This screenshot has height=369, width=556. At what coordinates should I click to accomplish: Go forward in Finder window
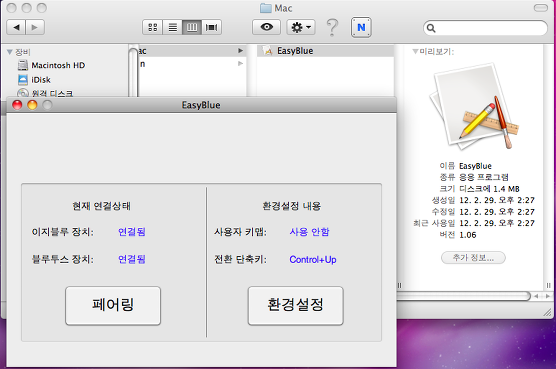pos(35,27)
